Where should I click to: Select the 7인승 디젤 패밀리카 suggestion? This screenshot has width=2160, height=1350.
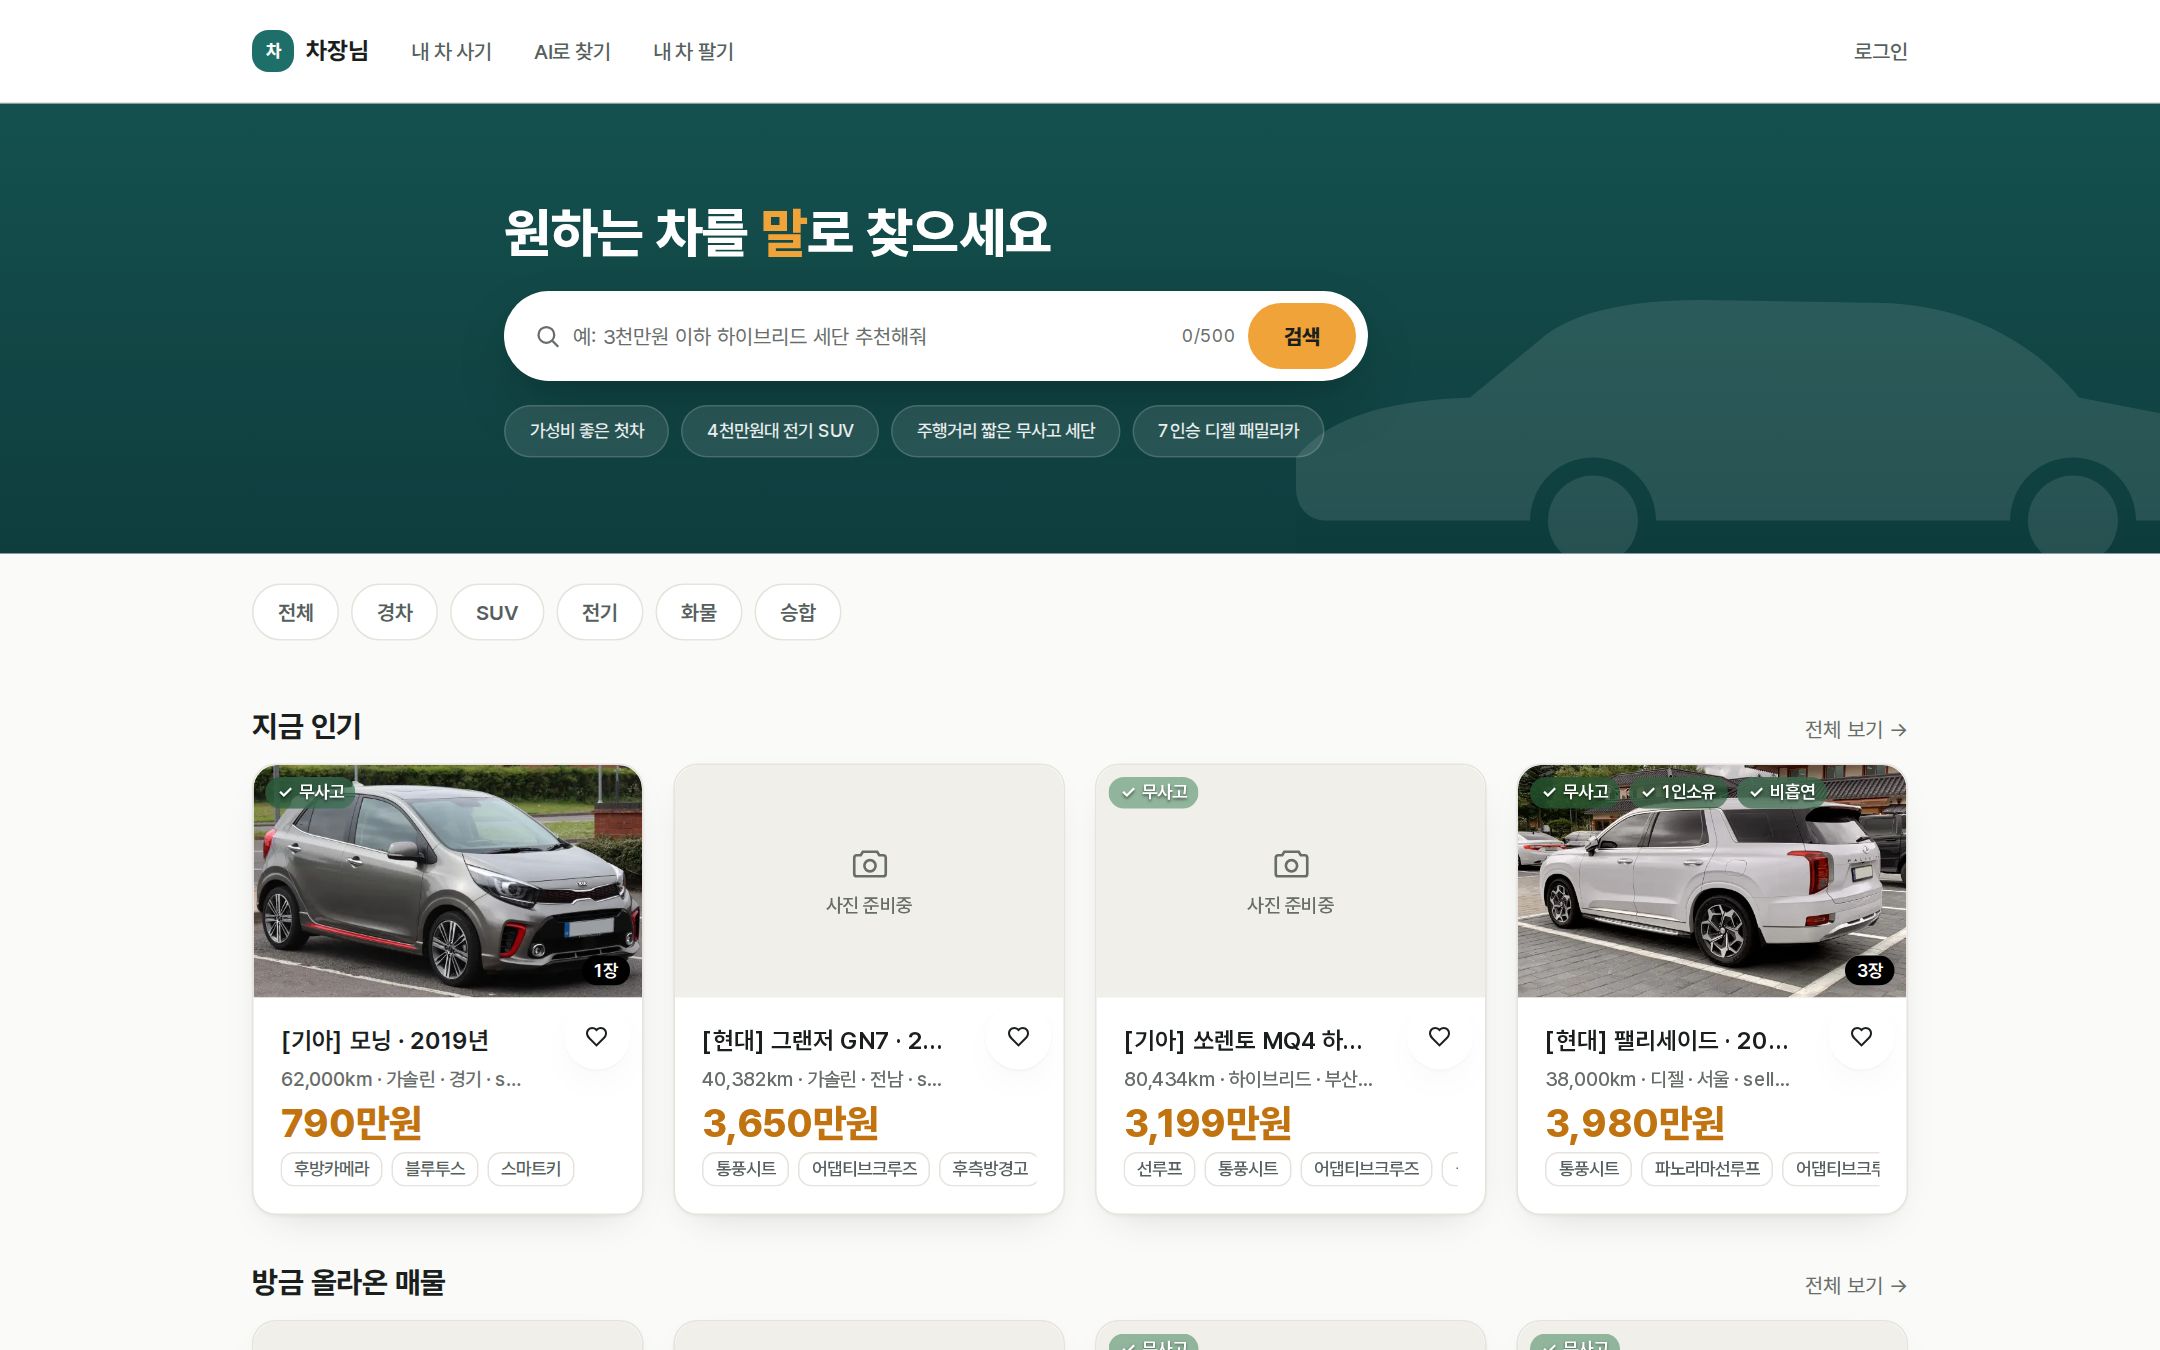click(1228, 431)
